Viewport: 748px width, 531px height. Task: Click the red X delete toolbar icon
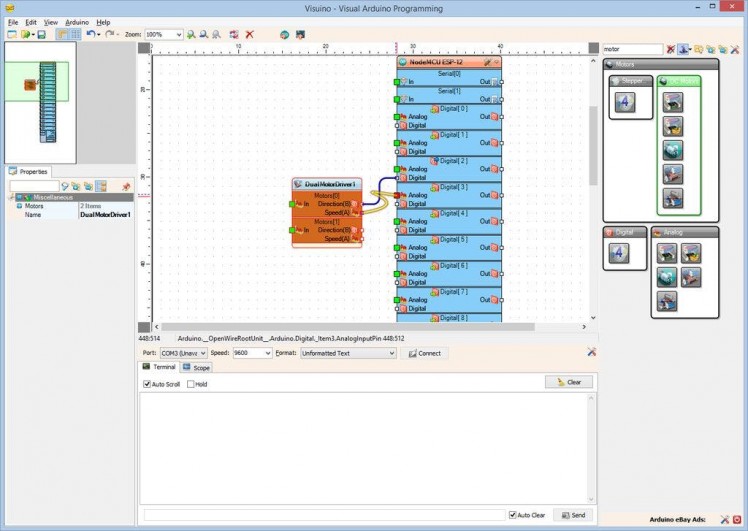click(x=249, y=34)
